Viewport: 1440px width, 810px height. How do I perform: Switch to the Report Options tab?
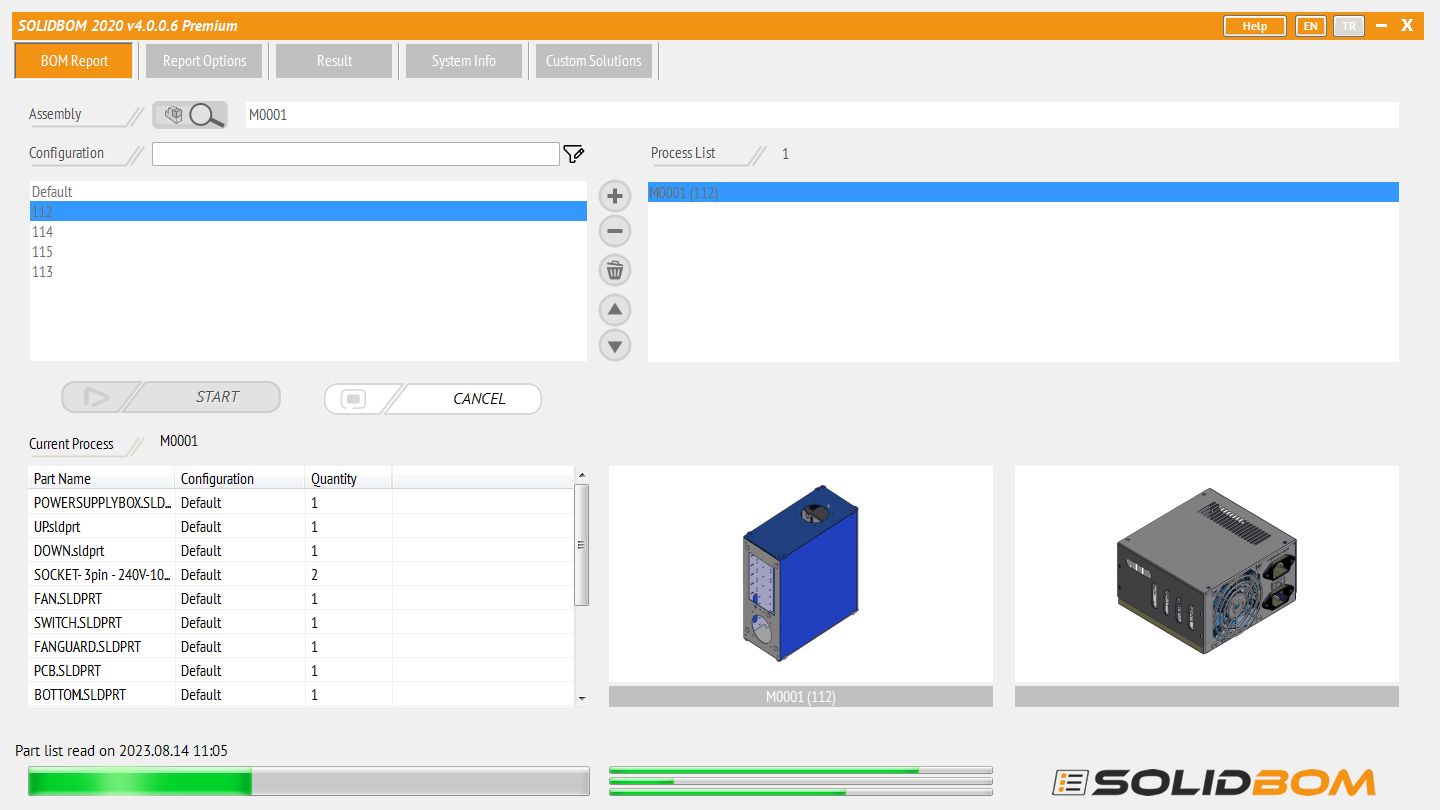[x=204, y=61]
